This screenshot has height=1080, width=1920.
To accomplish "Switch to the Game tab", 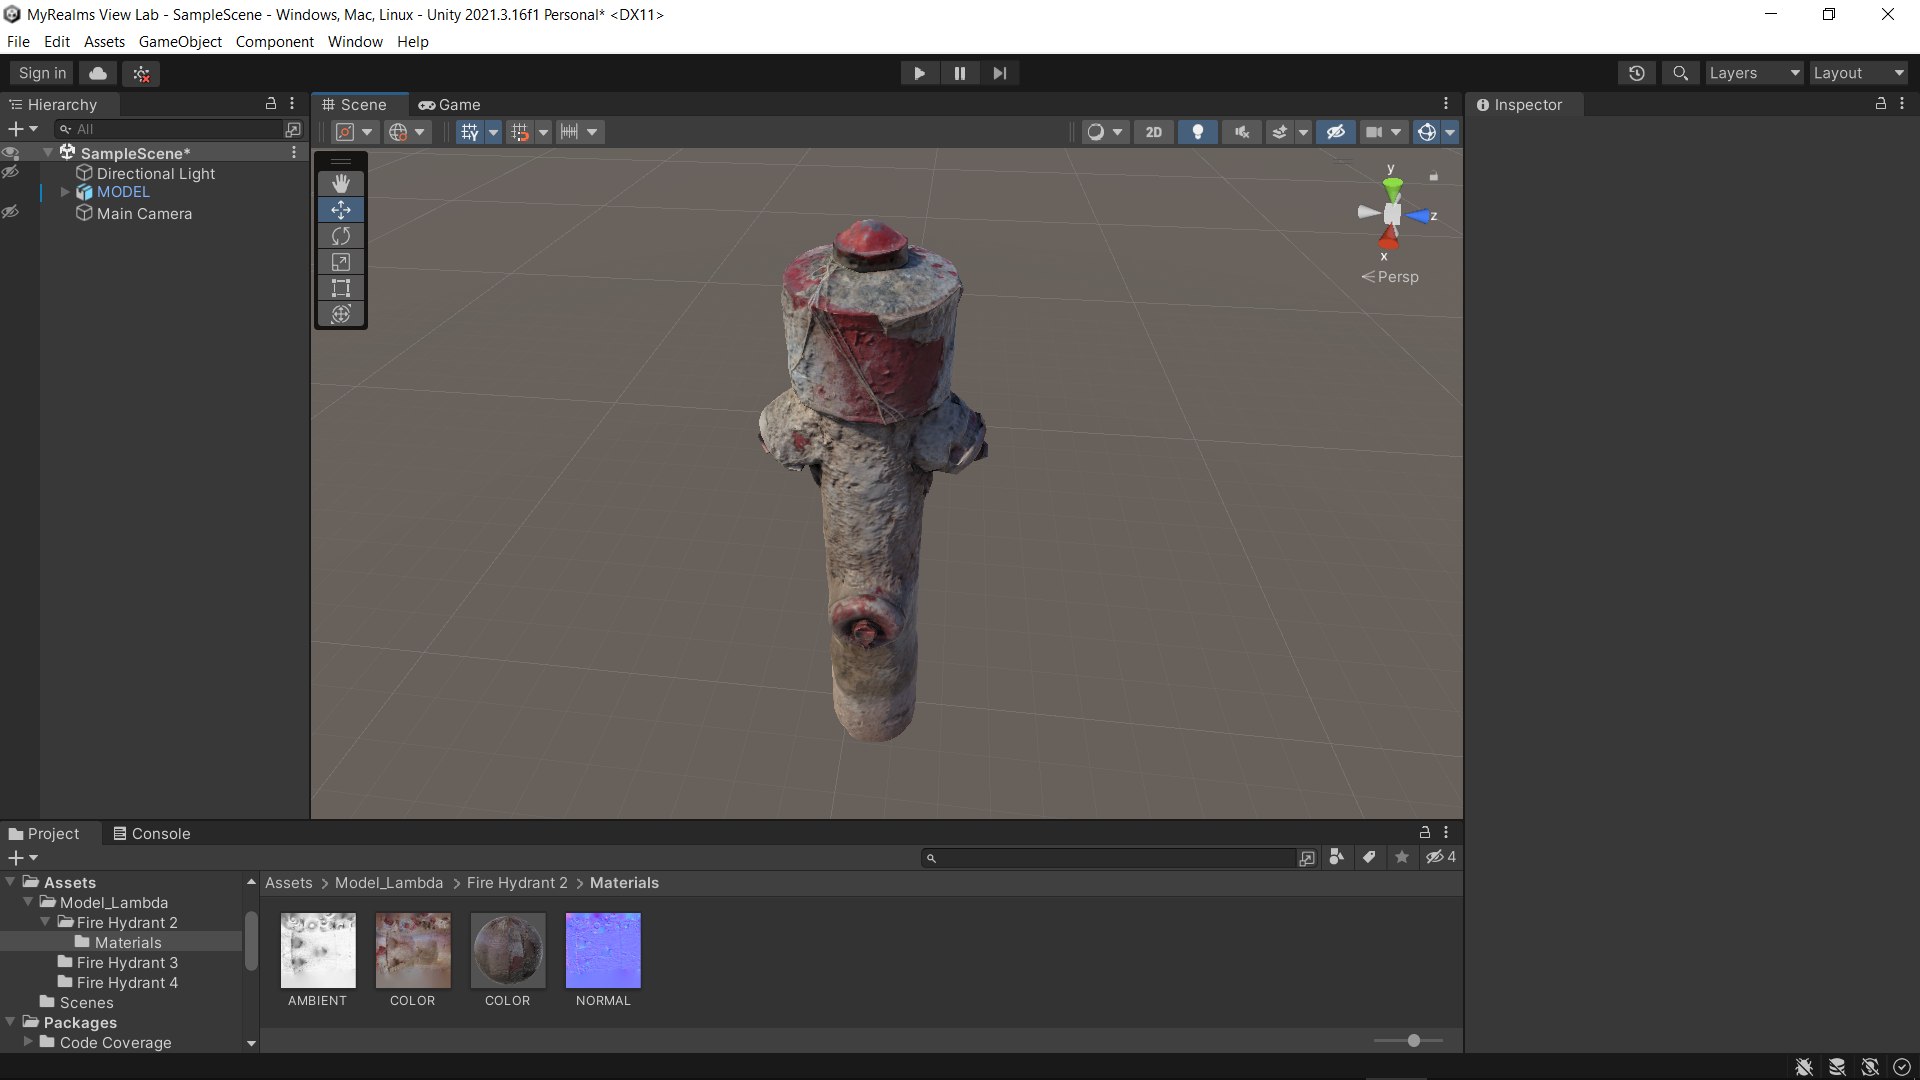I will (449, 104).
